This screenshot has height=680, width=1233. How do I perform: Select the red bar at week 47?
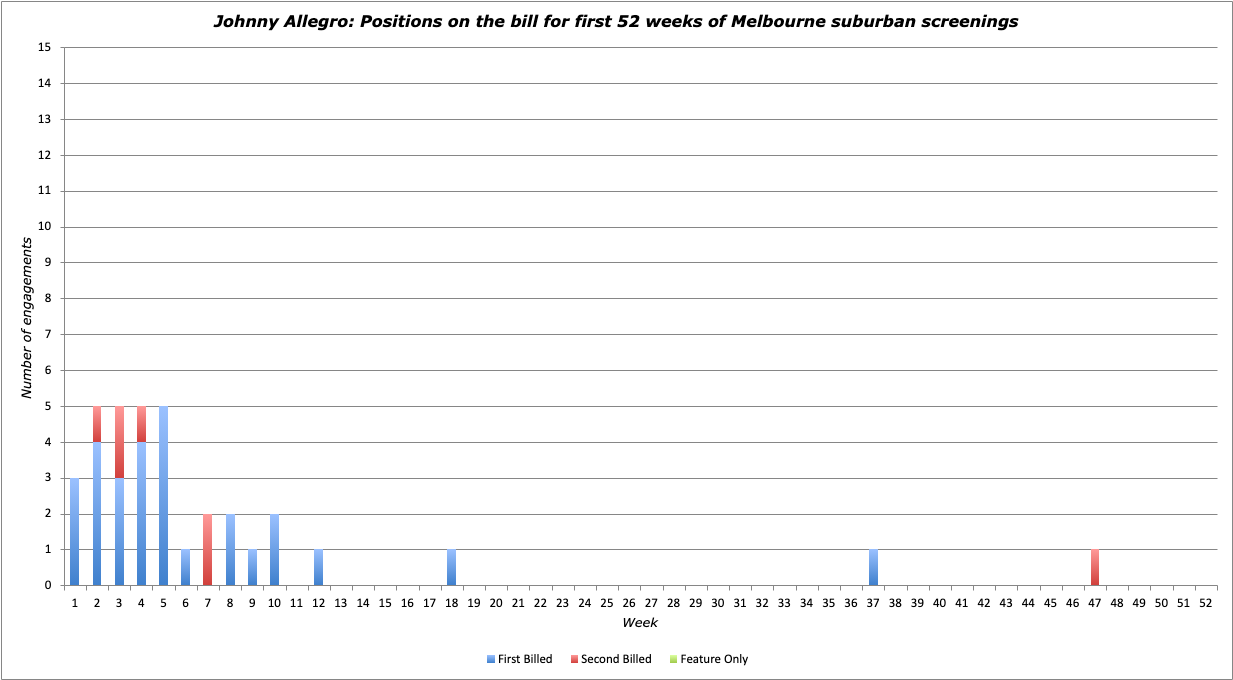[x=1095, y=568]
